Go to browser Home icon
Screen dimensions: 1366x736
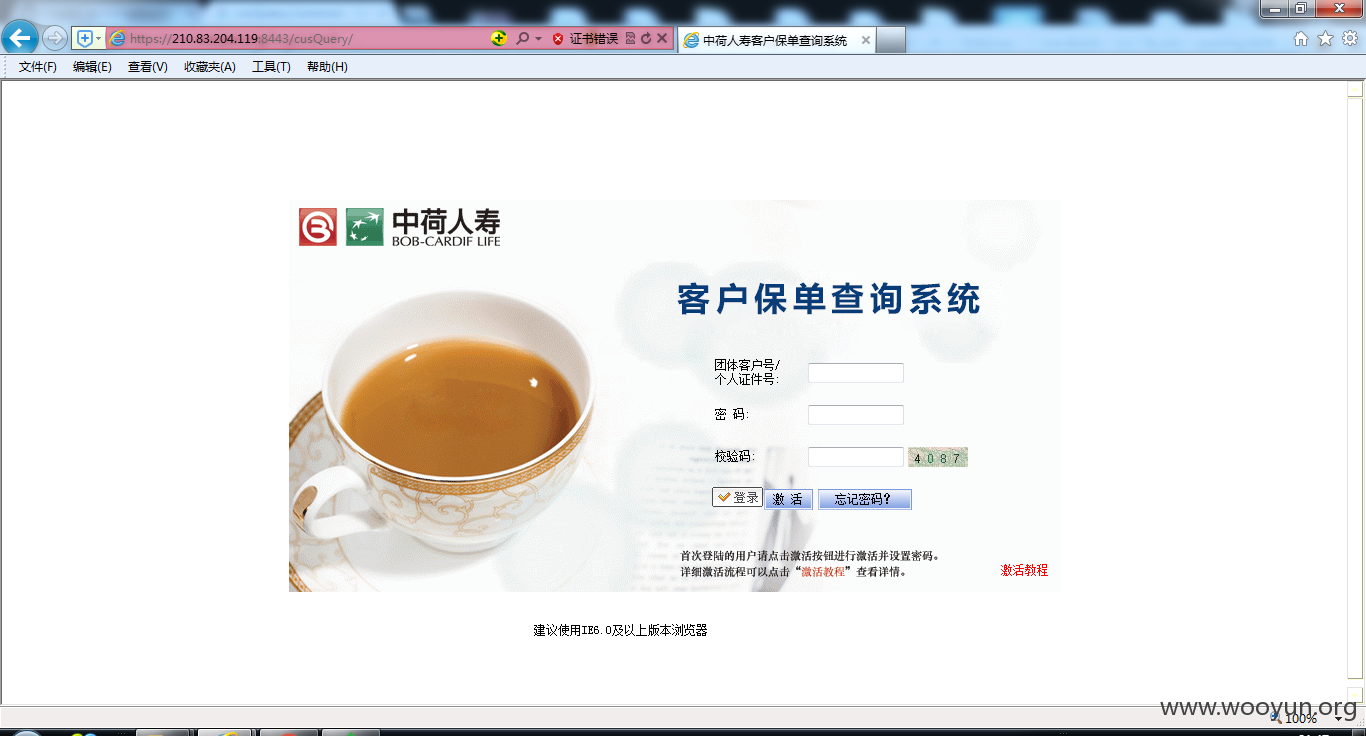tap(1301, 39)
